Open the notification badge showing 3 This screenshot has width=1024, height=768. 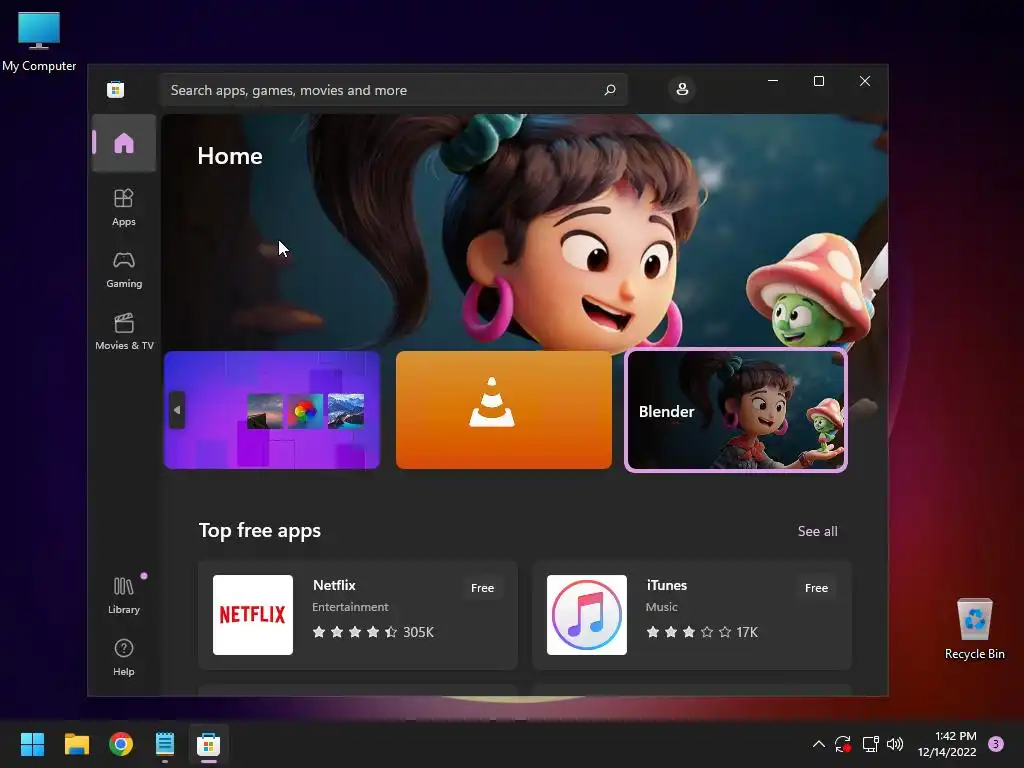pos(995,744)
